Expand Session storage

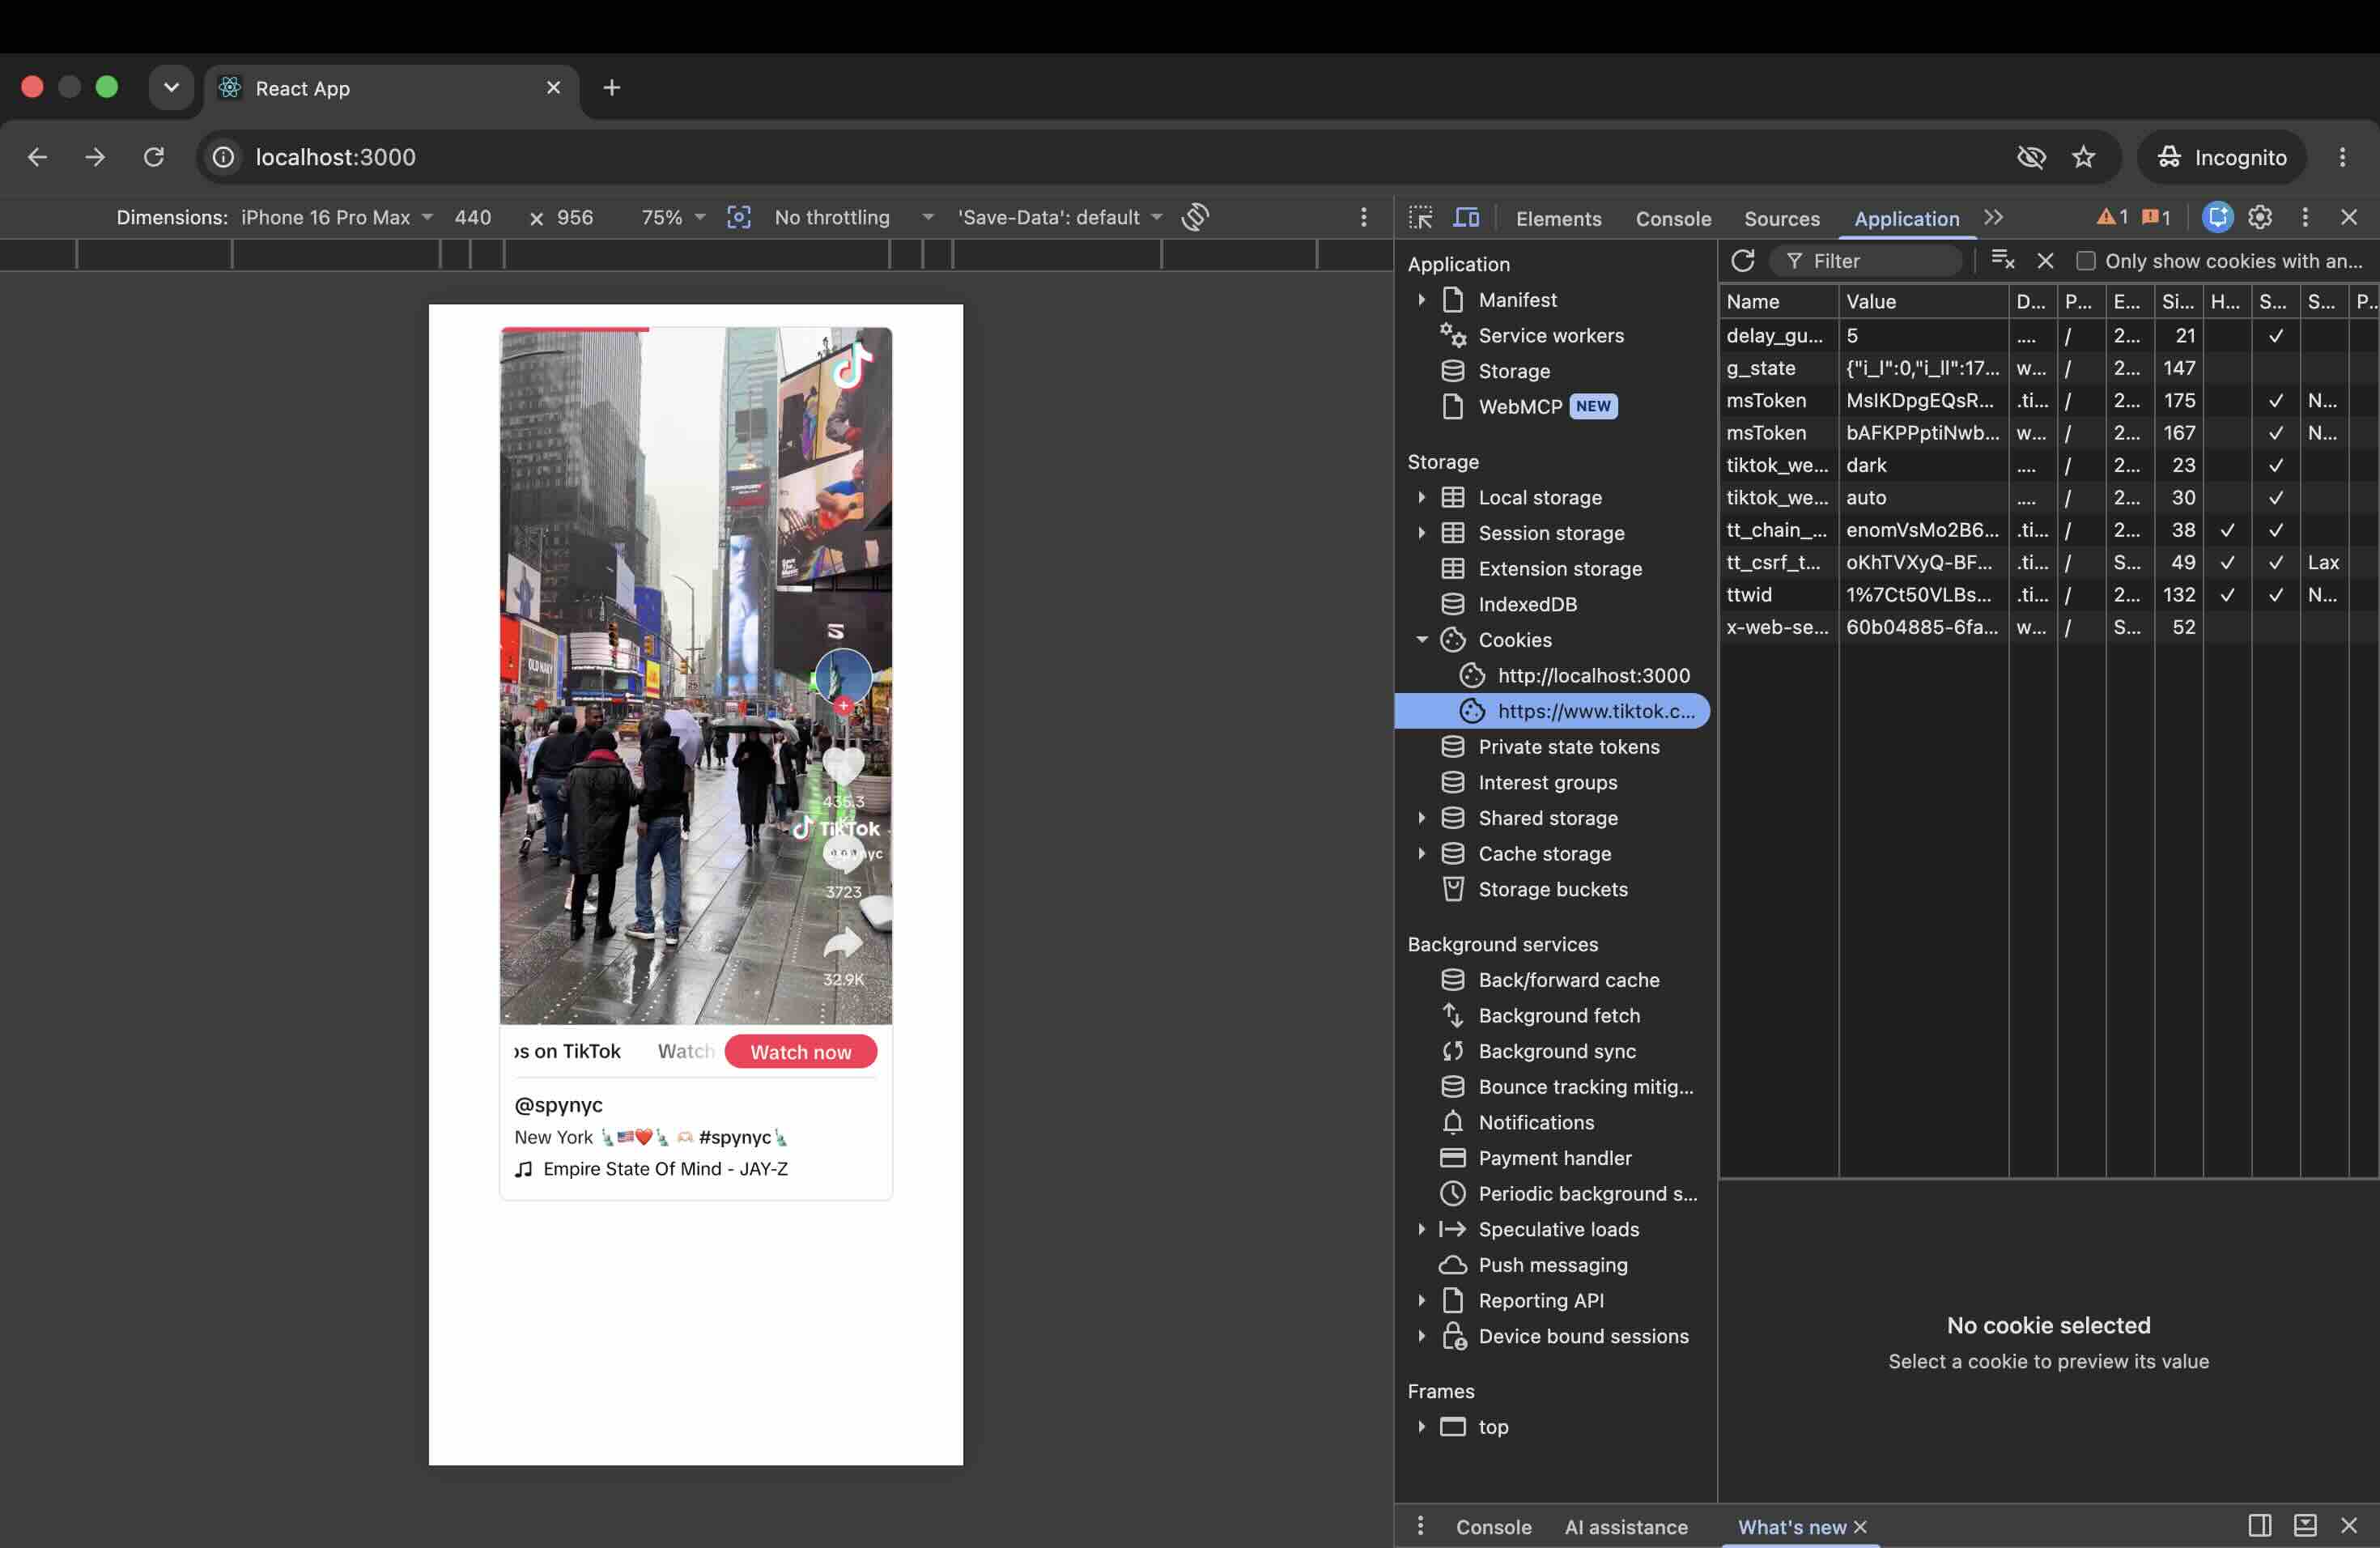(1421, 533)
